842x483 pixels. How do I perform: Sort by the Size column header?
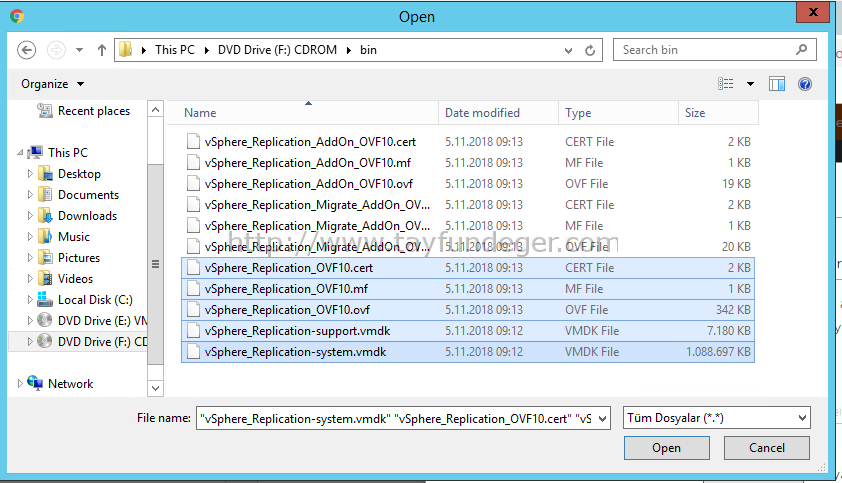pyautogui.click(x=718, y=113)
